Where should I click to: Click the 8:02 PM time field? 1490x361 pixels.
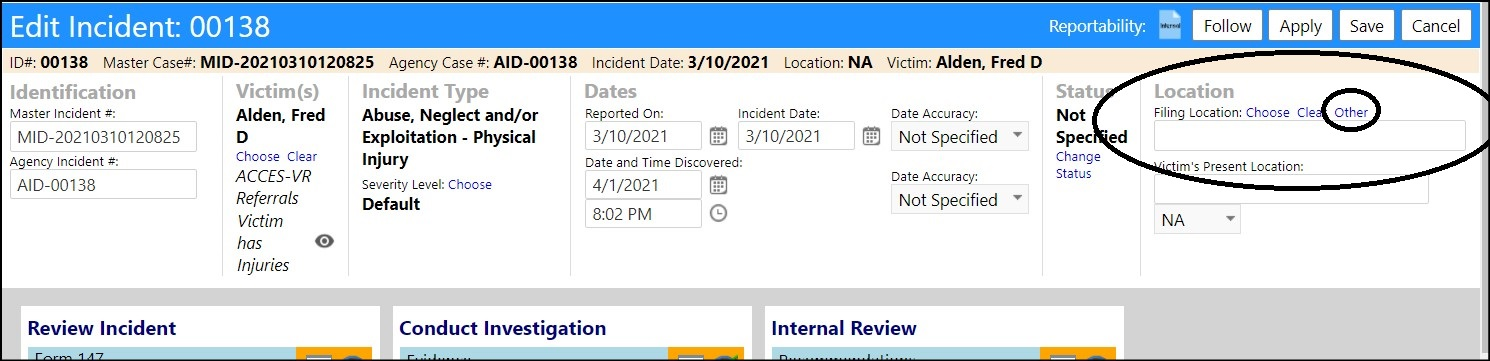tap(644, 213)
